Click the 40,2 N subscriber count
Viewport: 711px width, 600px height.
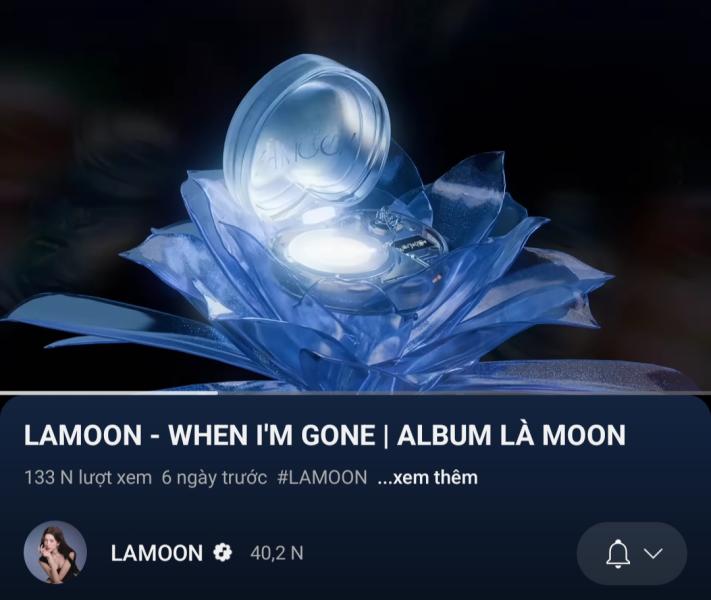tap(277, 553)
